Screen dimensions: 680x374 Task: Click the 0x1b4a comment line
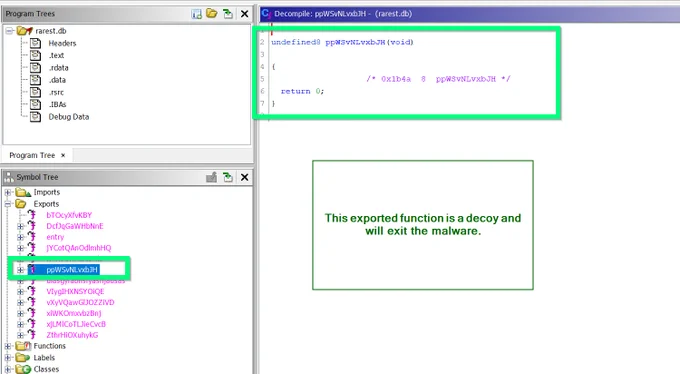tap(438, 79)
